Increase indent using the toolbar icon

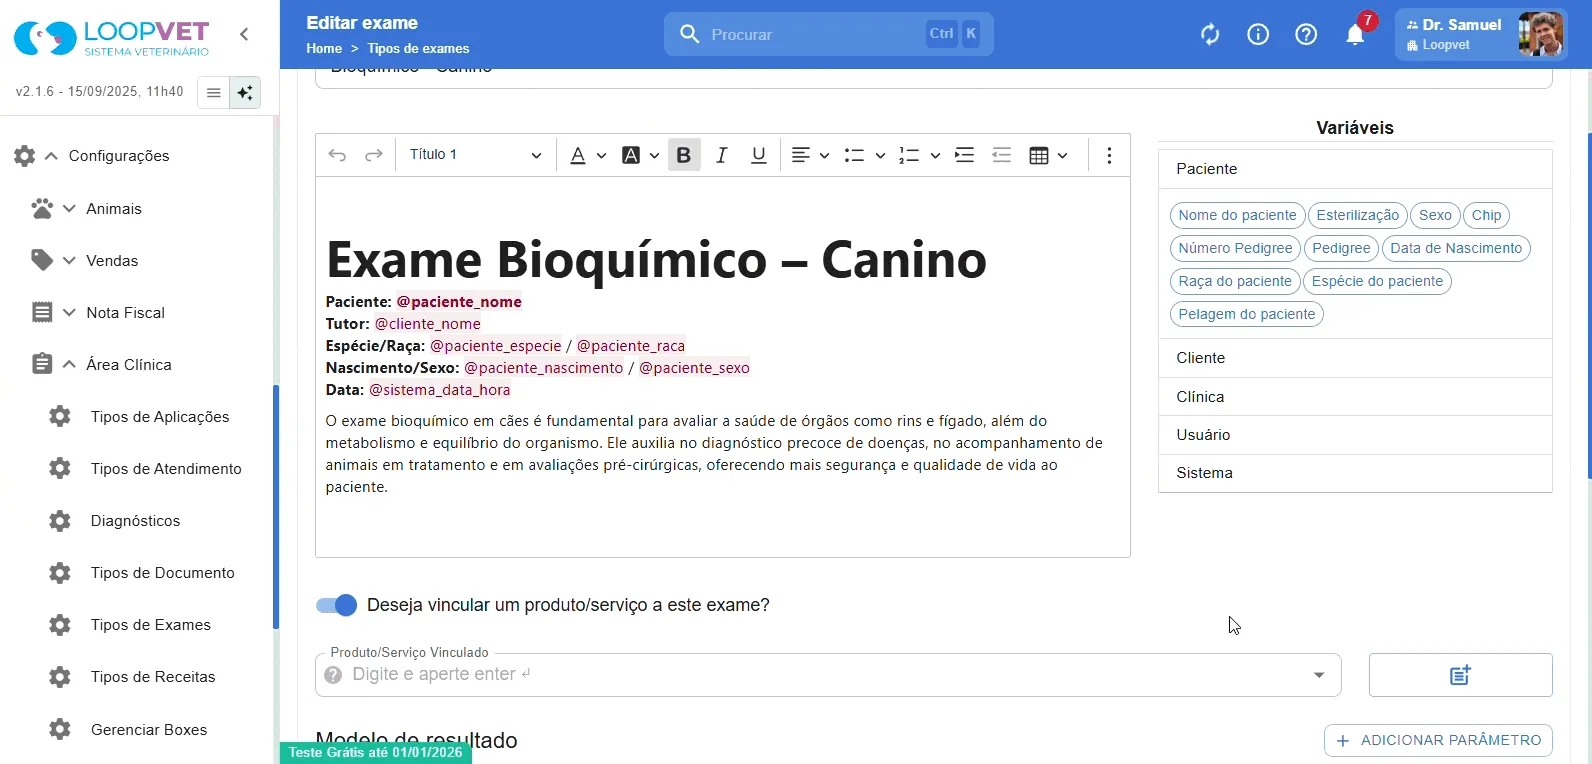point(964,155)
